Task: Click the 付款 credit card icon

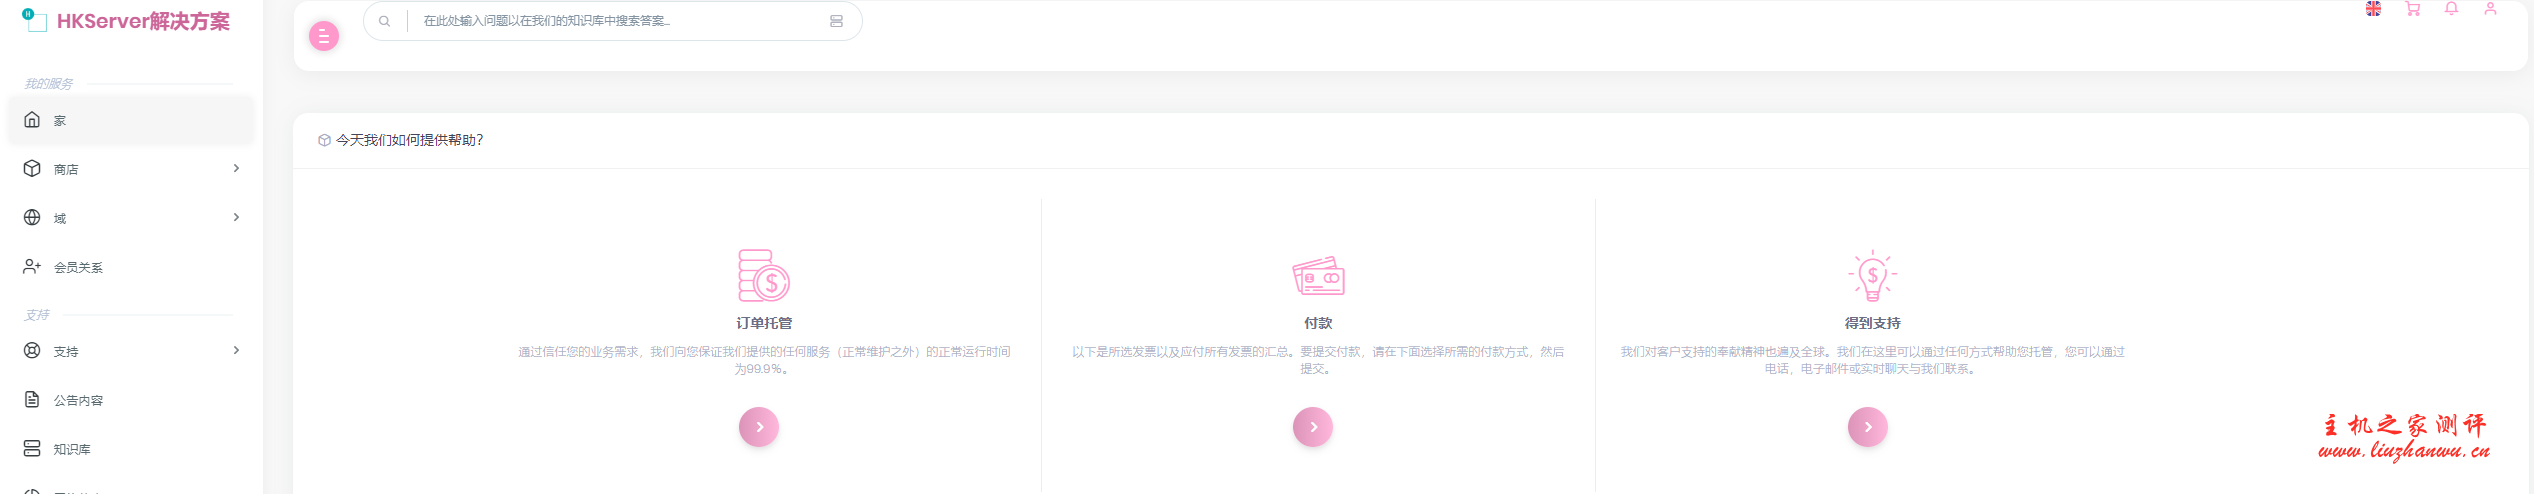Action: click(1317, 276)
